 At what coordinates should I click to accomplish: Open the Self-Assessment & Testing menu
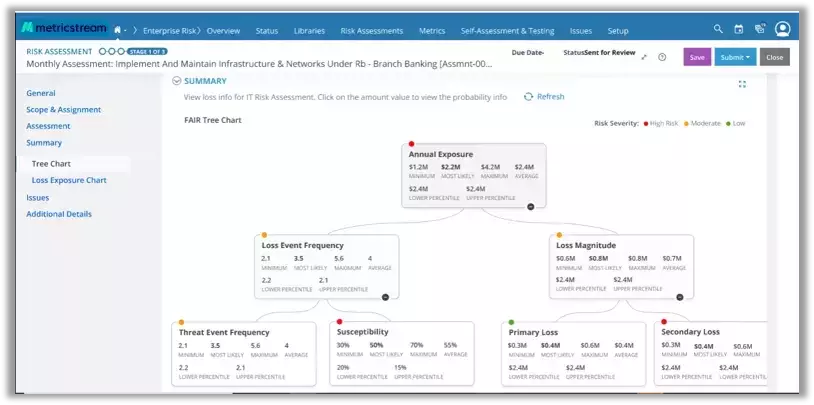pos(507,31)
